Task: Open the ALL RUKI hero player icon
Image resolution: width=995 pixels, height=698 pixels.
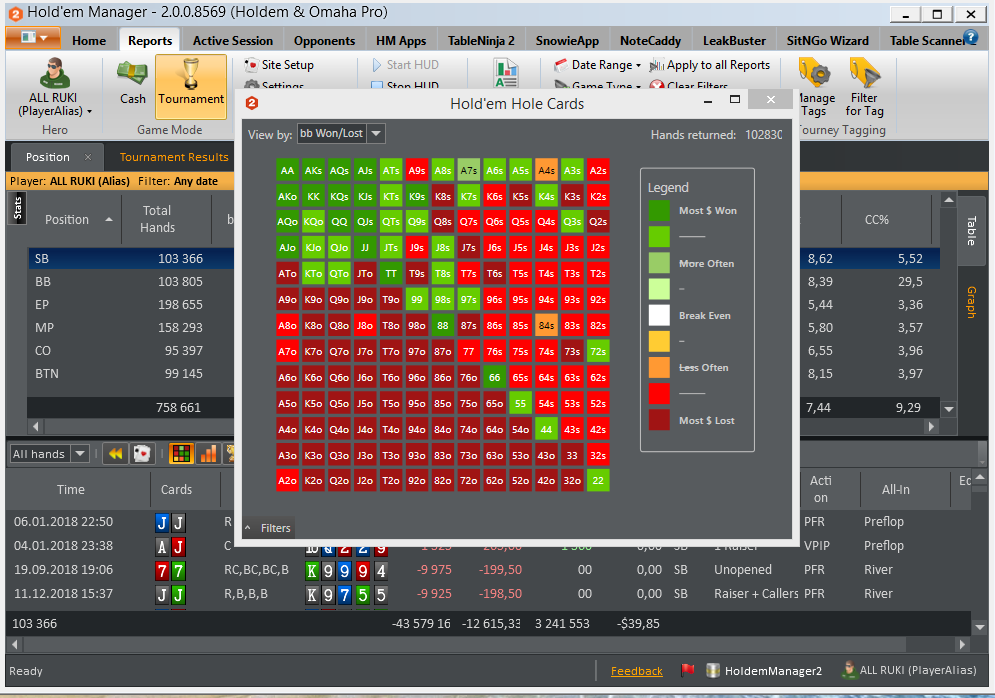Action: [x=55, y=72]
